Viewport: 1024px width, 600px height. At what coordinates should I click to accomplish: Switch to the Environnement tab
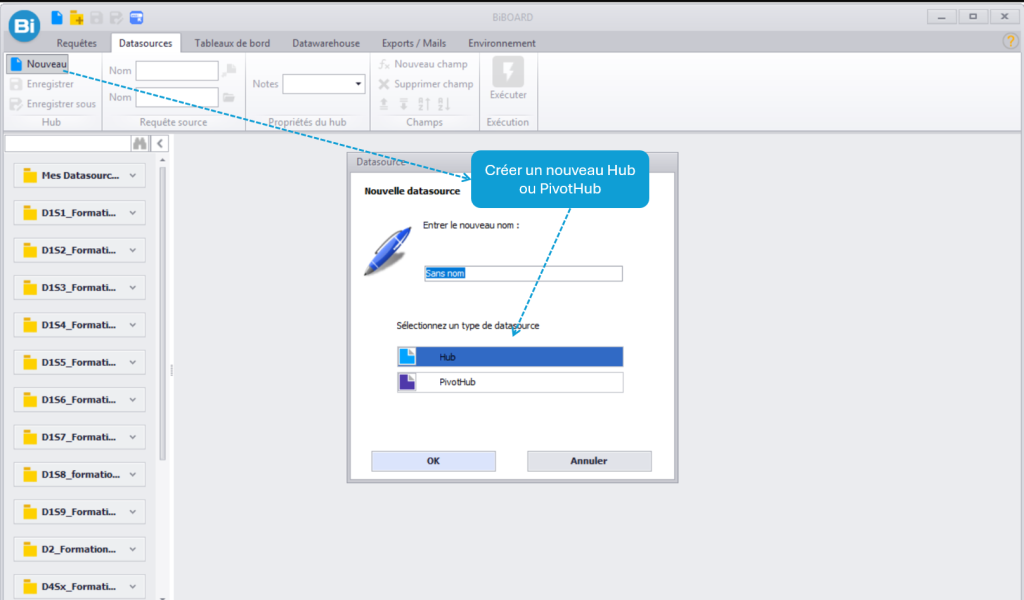(x=502, y=43)
